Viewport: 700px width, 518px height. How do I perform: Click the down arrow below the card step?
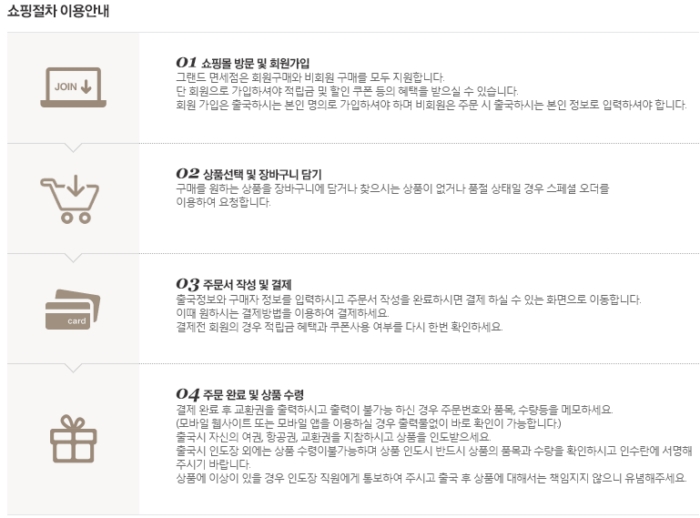[x=71, y=369]
